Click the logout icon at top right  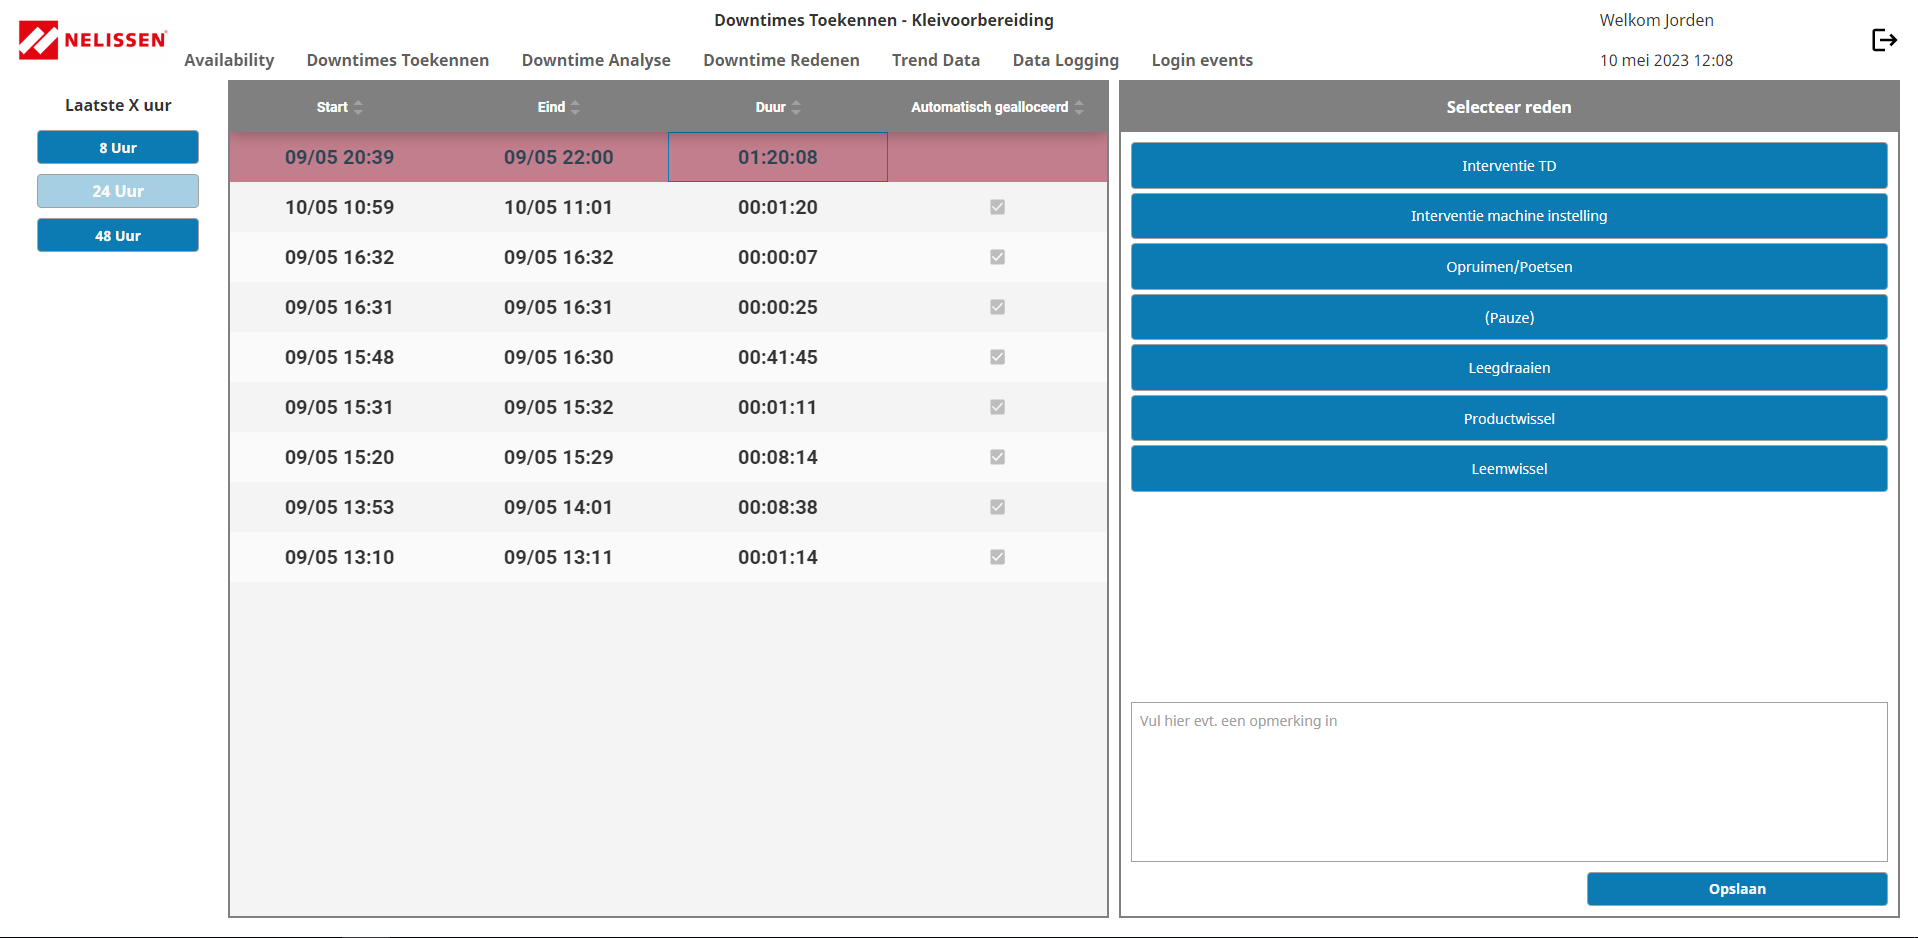[x=1883, y=40]
